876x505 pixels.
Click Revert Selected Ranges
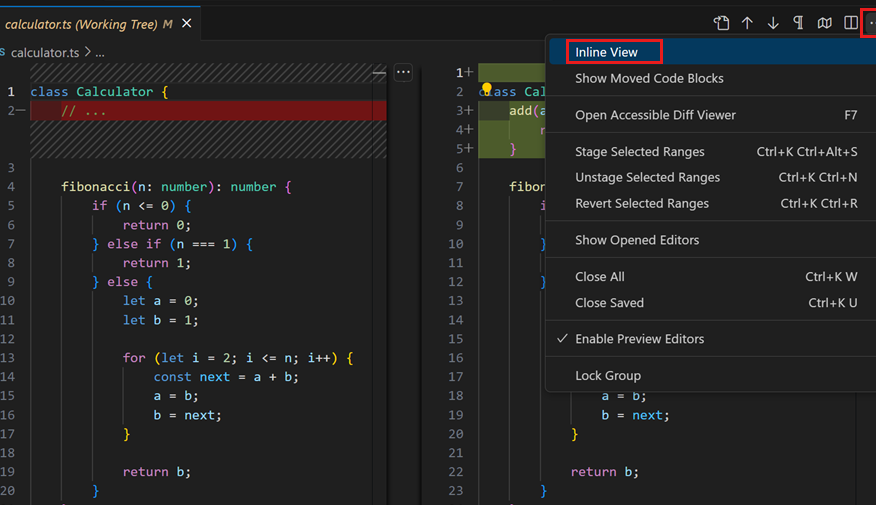[641, 203]
